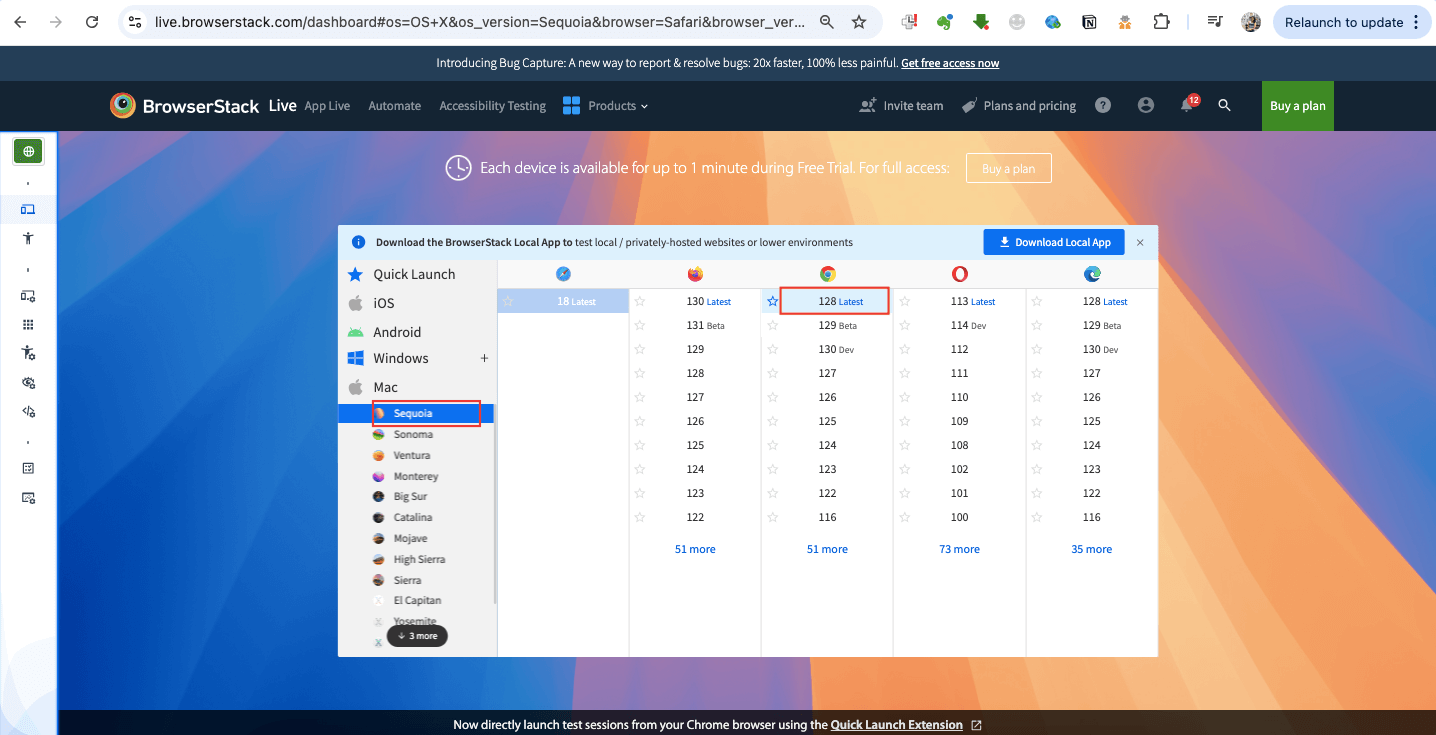Expand 35 more Edge versions
Image resolution: width=1436 pixels, height=735 pixels.
click(1092, 549)
